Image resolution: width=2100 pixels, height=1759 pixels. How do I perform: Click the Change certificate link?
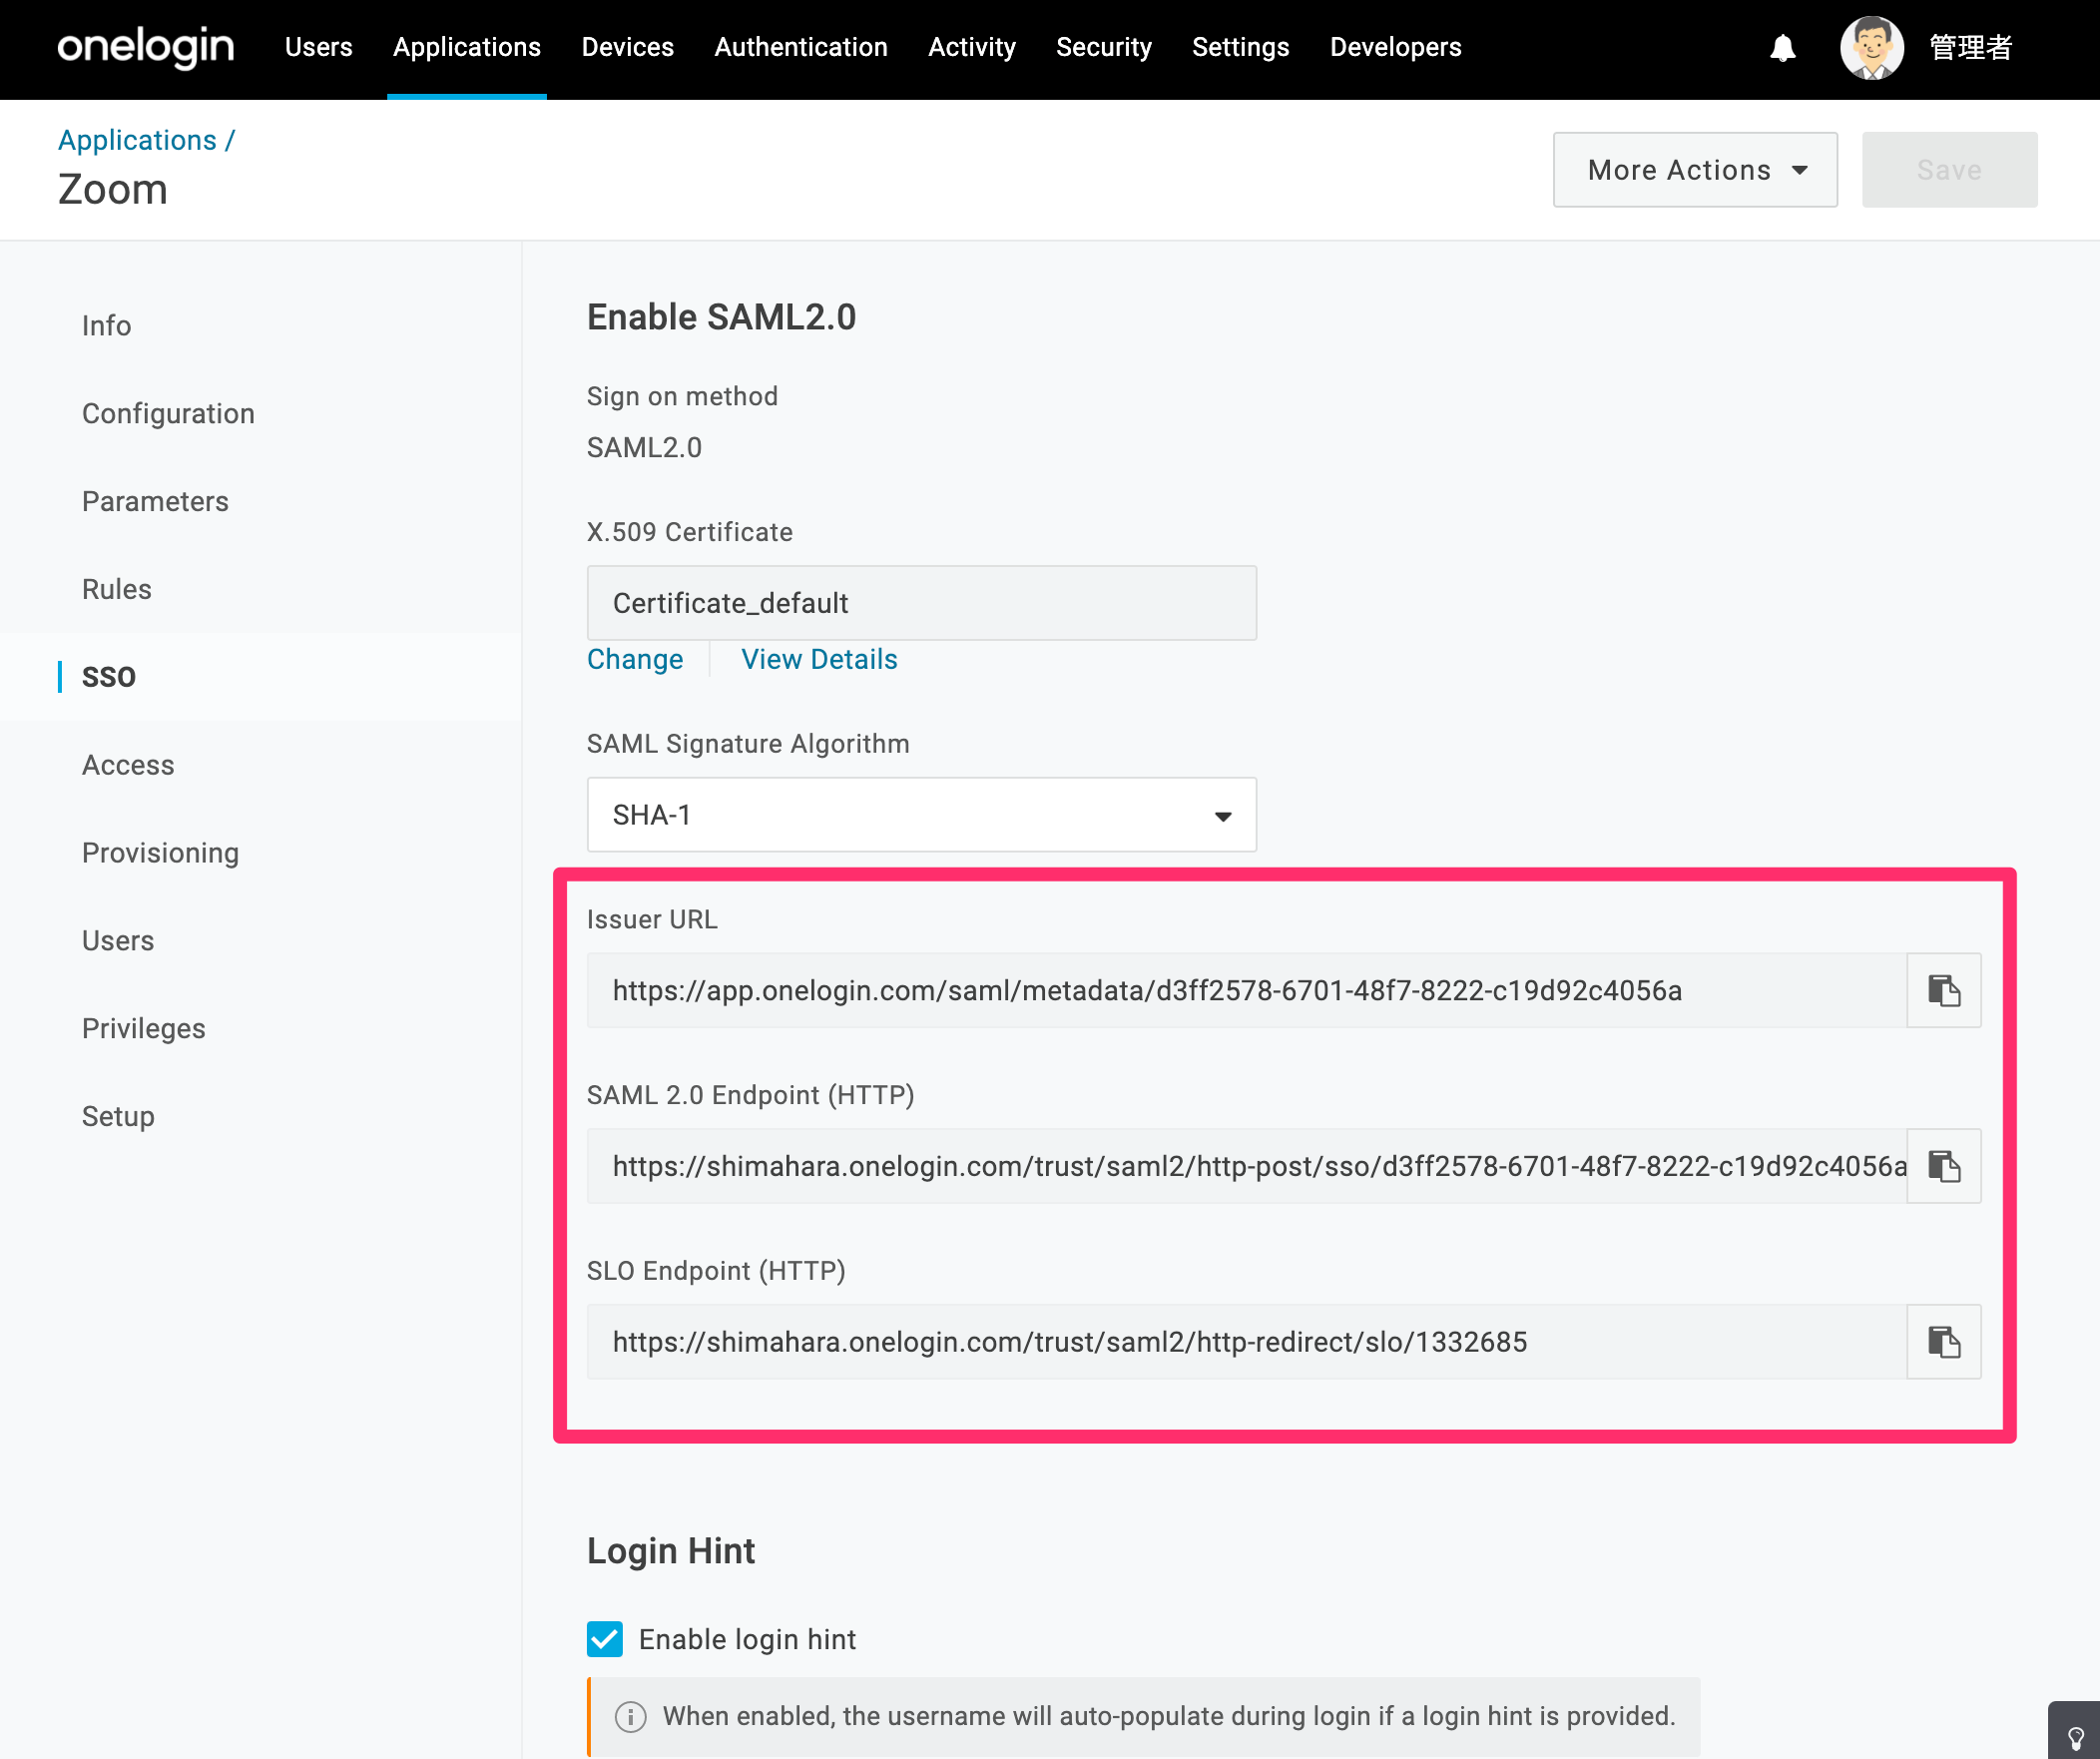click(635, 660)
